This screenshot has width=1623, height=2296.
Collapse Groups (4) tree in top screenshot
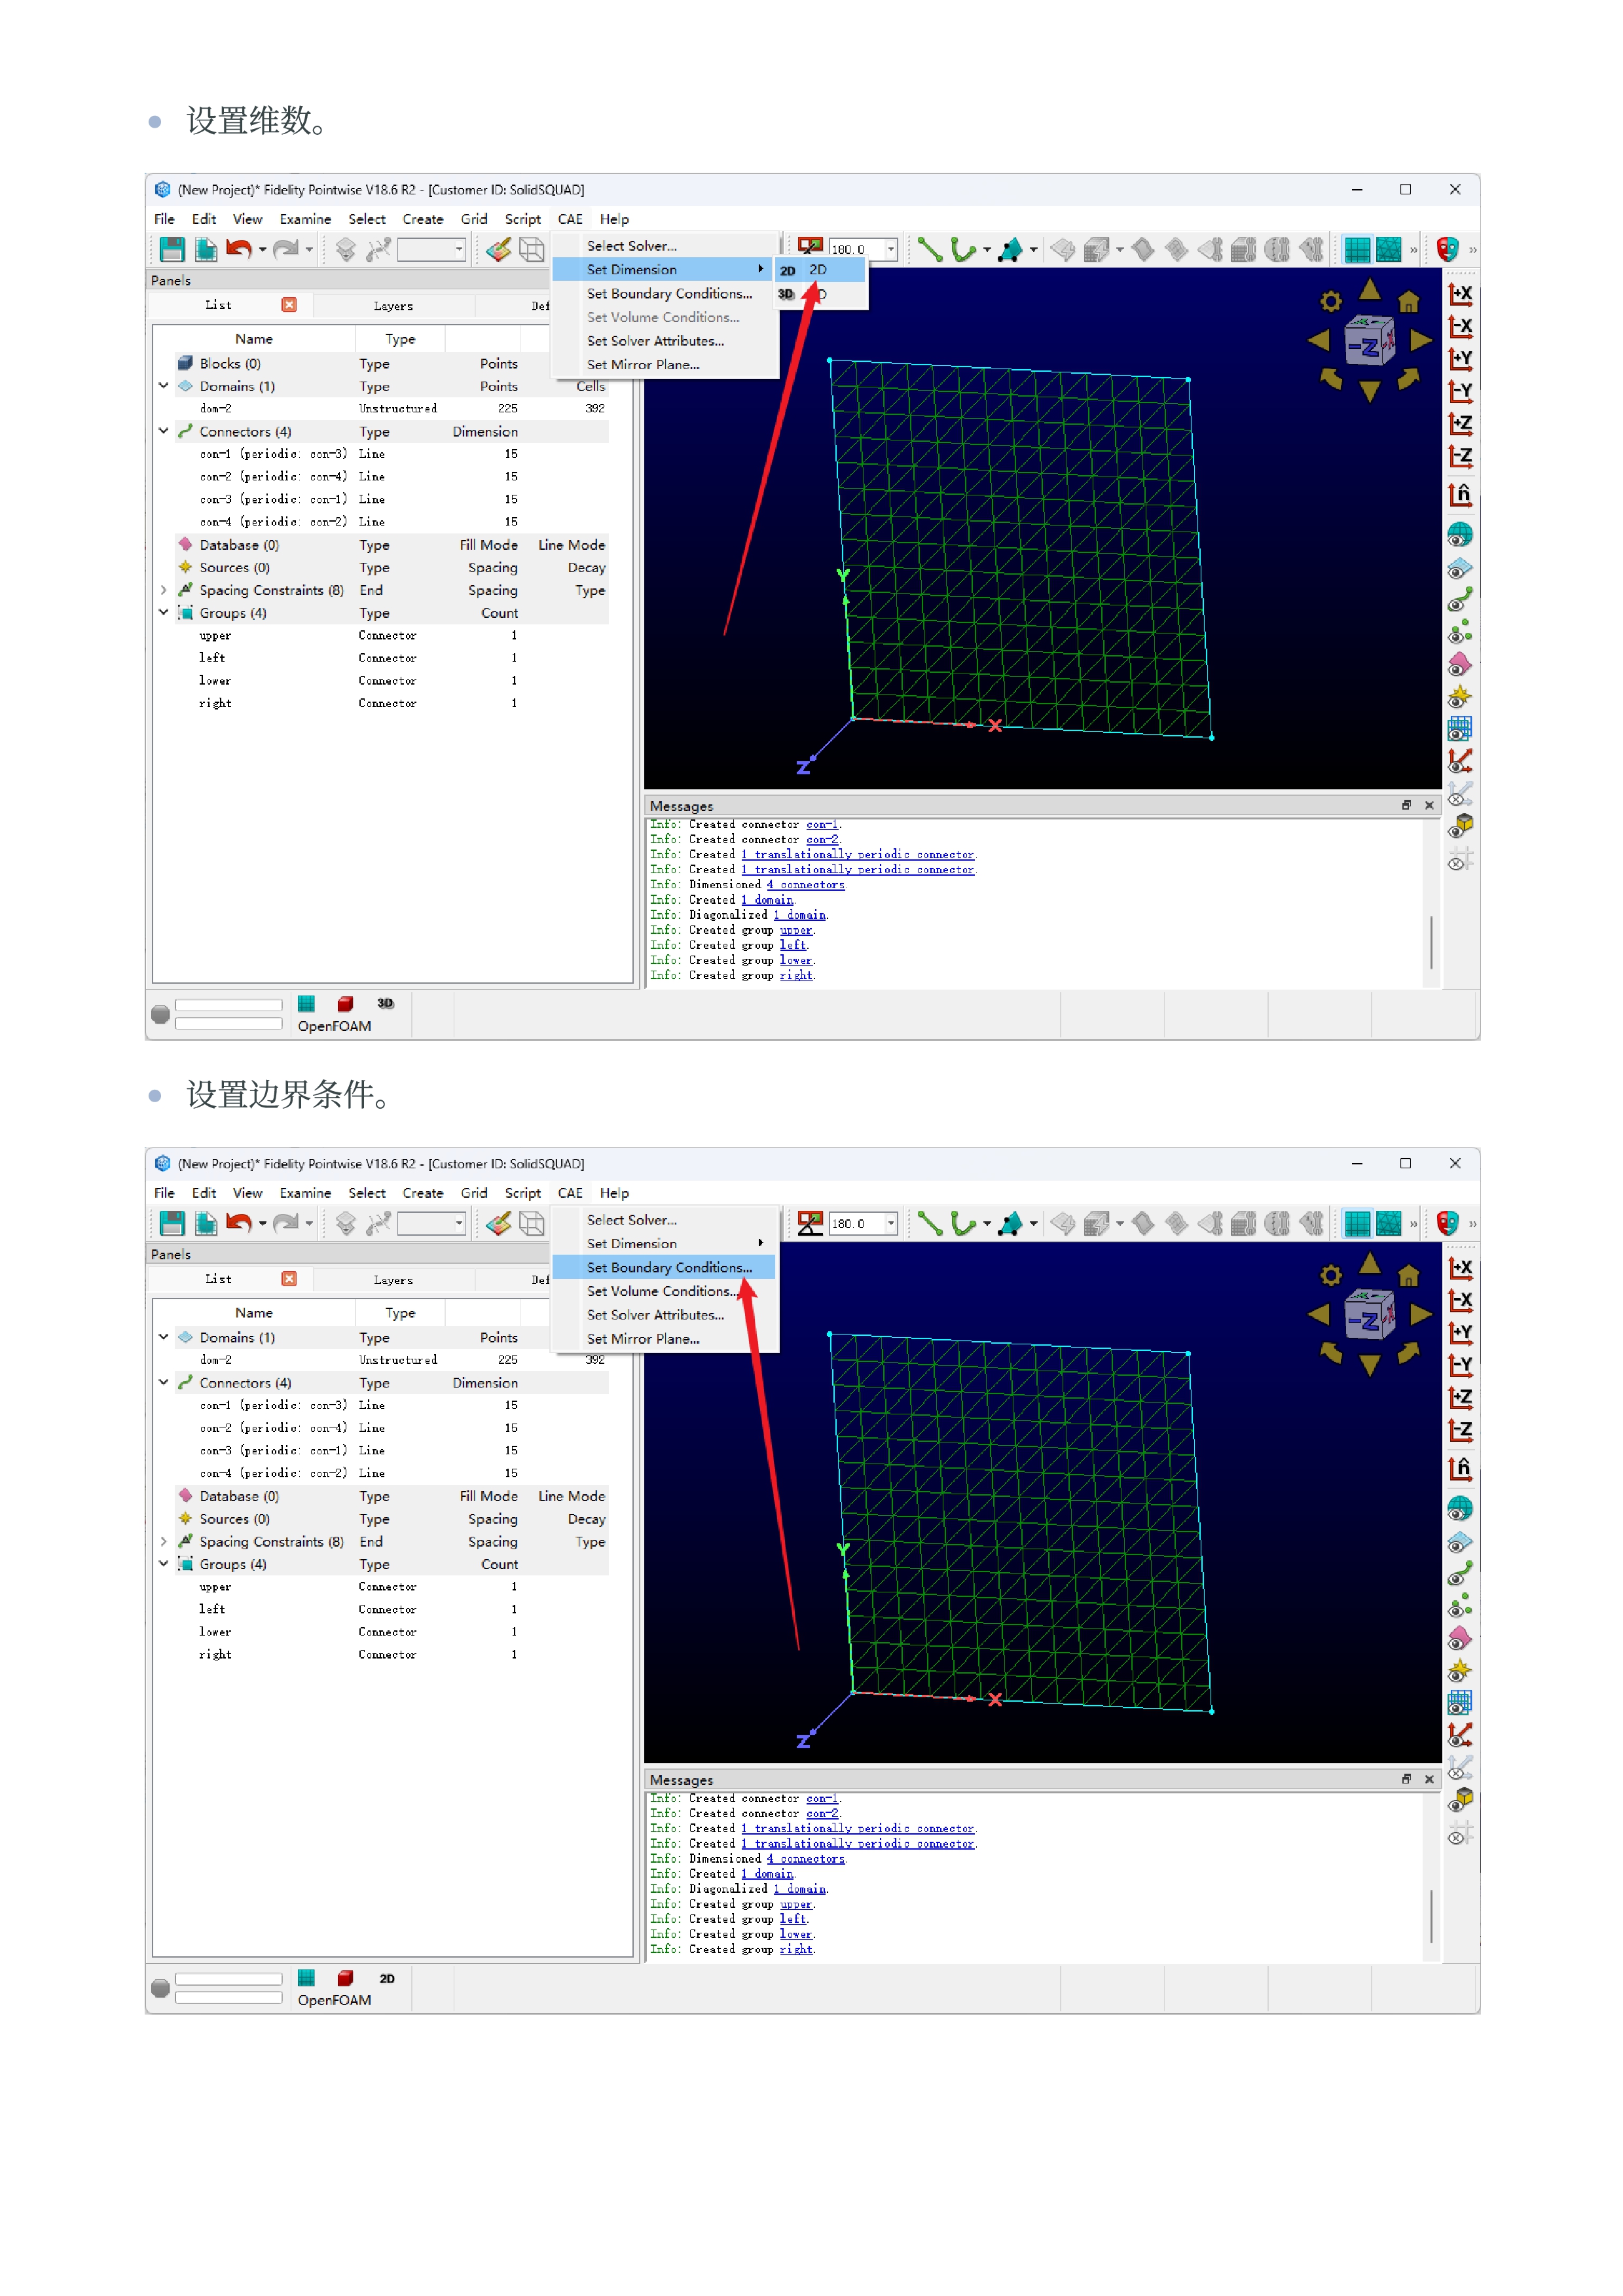tap(163, 613)
